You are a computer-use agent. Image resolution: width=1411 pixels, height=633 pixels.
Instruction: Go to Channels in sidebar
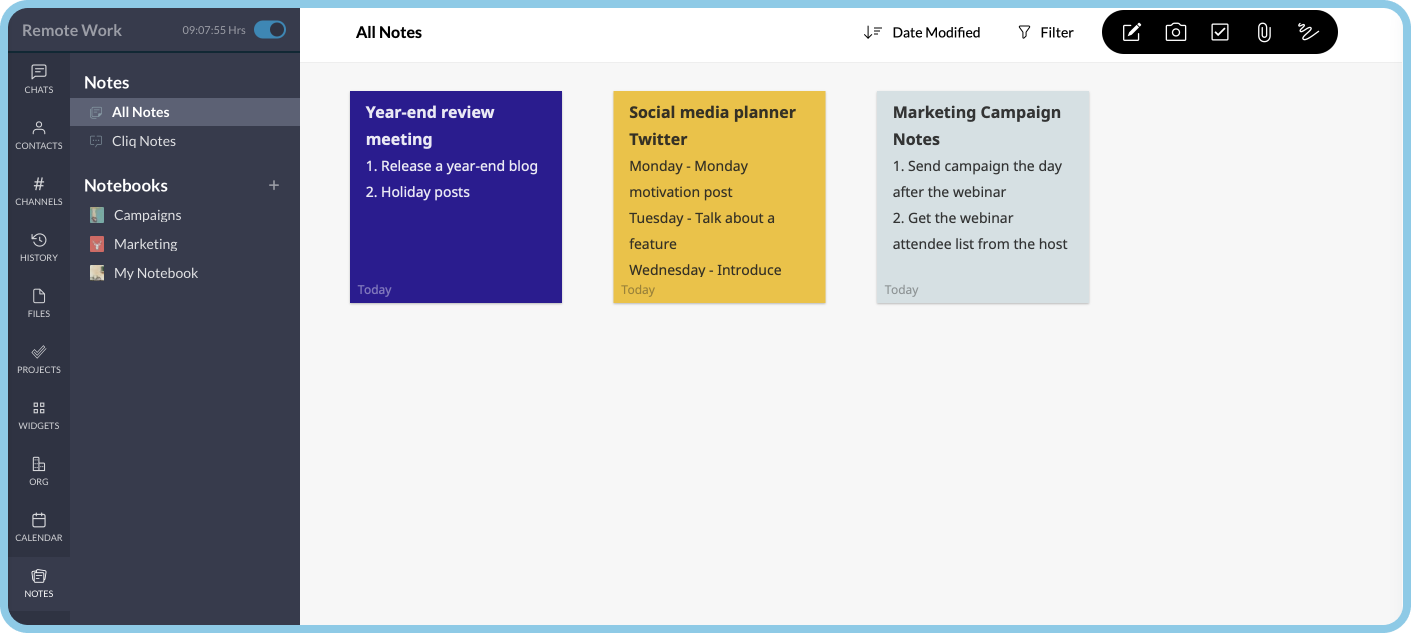pyautogui.click(x=39, y=191)
